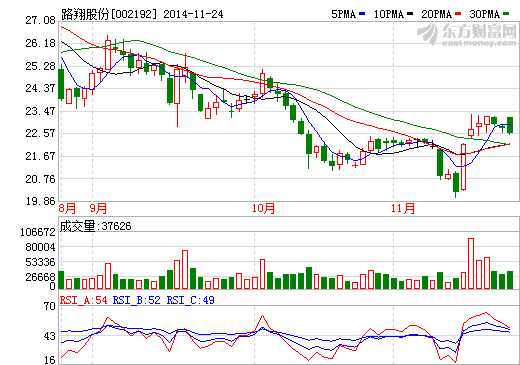Click the 53336 volume axis label
520x365 pixels.
[40, 262]
